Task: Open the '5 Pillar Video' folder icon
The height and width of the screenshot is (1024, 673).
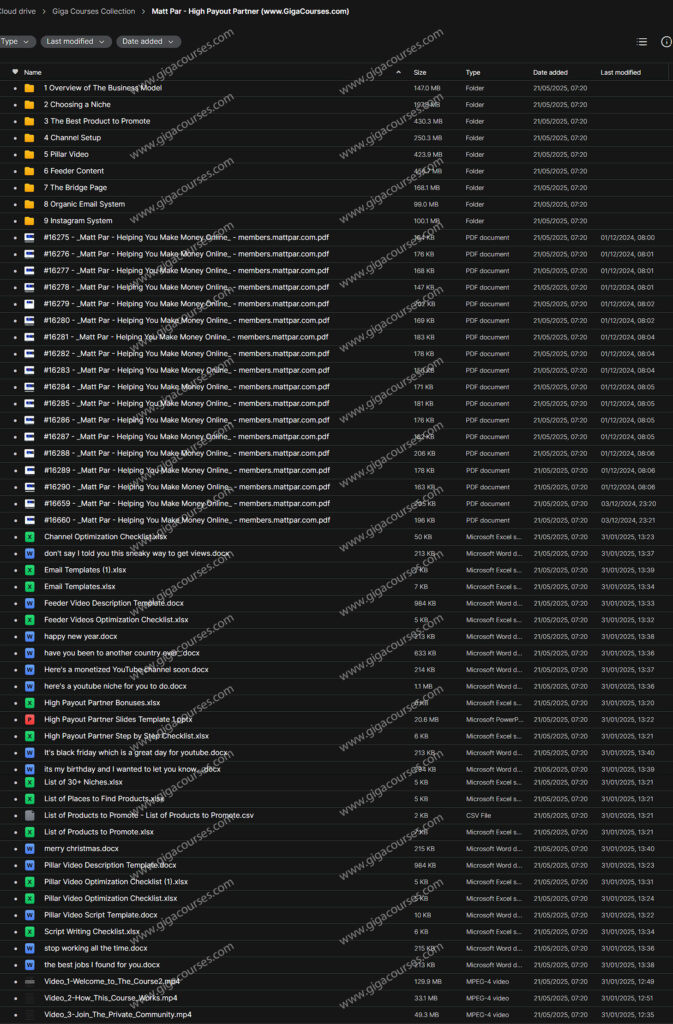Action: pos(29,154)
